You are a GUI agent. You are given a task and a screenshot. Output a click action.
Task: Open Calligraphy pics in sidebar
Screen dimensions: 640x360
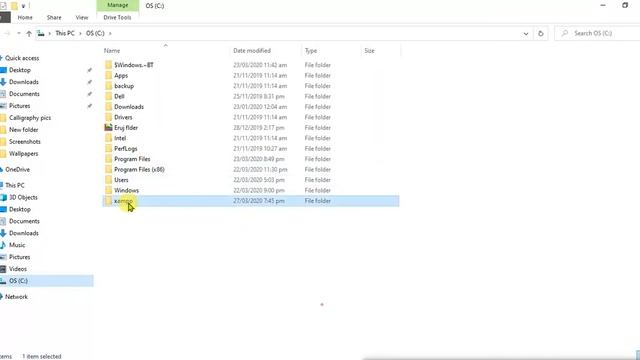click(x=30, y=118)
